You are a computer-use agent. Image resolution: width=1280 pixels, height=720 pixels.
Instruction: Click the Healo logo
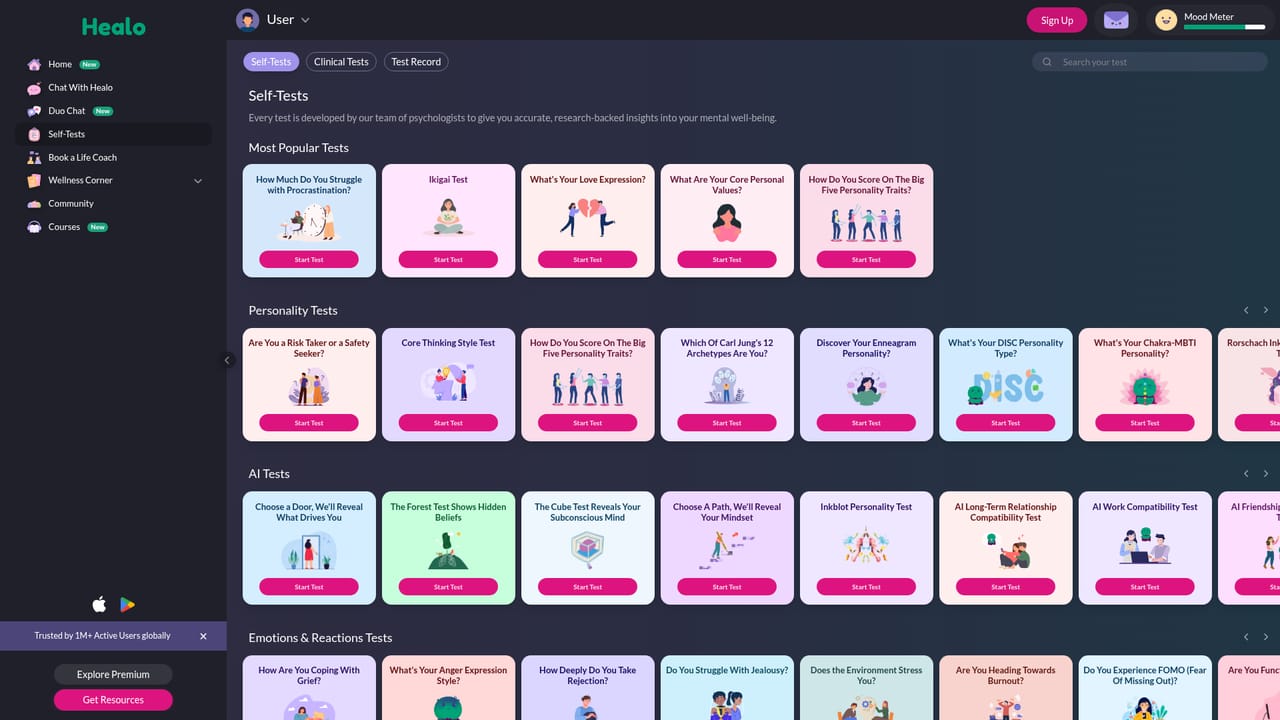pyautogui.click(x=113, y=27)
